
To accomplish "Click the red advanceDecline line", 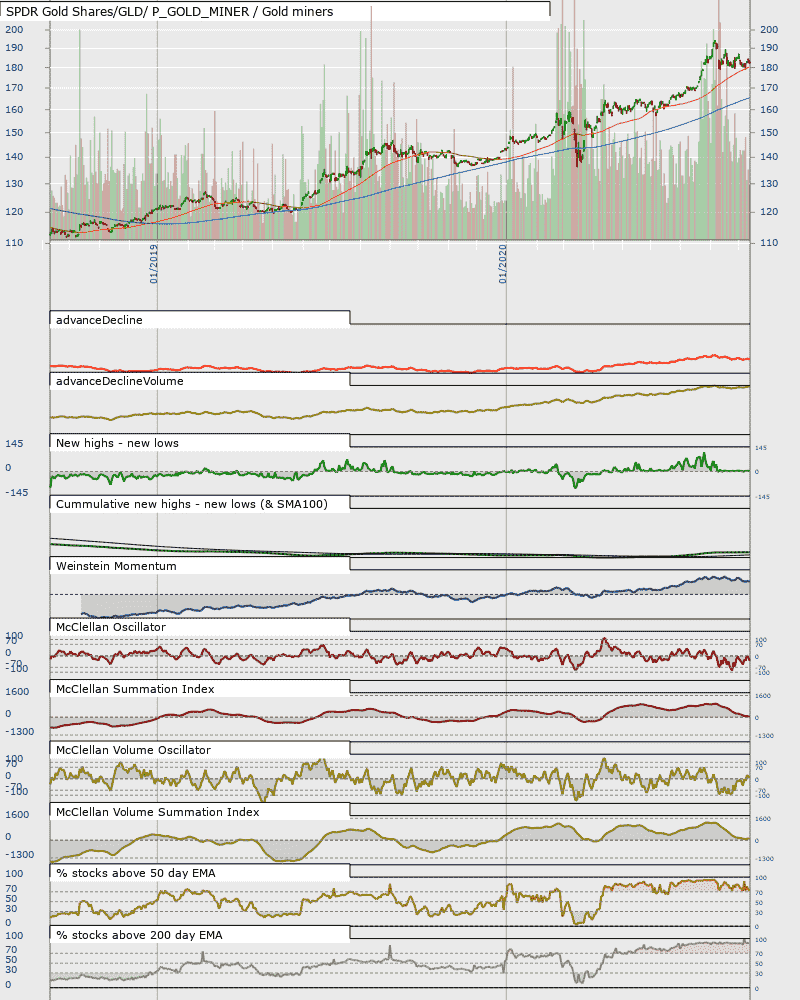I will (x=400, y=367).
